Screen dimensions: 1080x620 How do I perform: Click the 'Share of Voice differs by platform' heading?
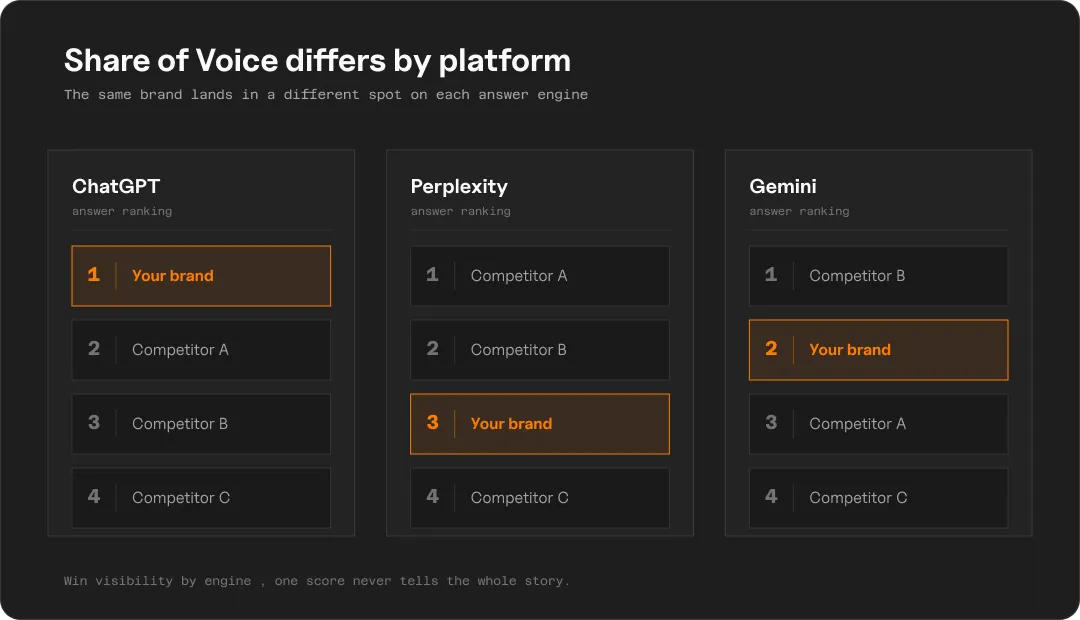(318, 61)
